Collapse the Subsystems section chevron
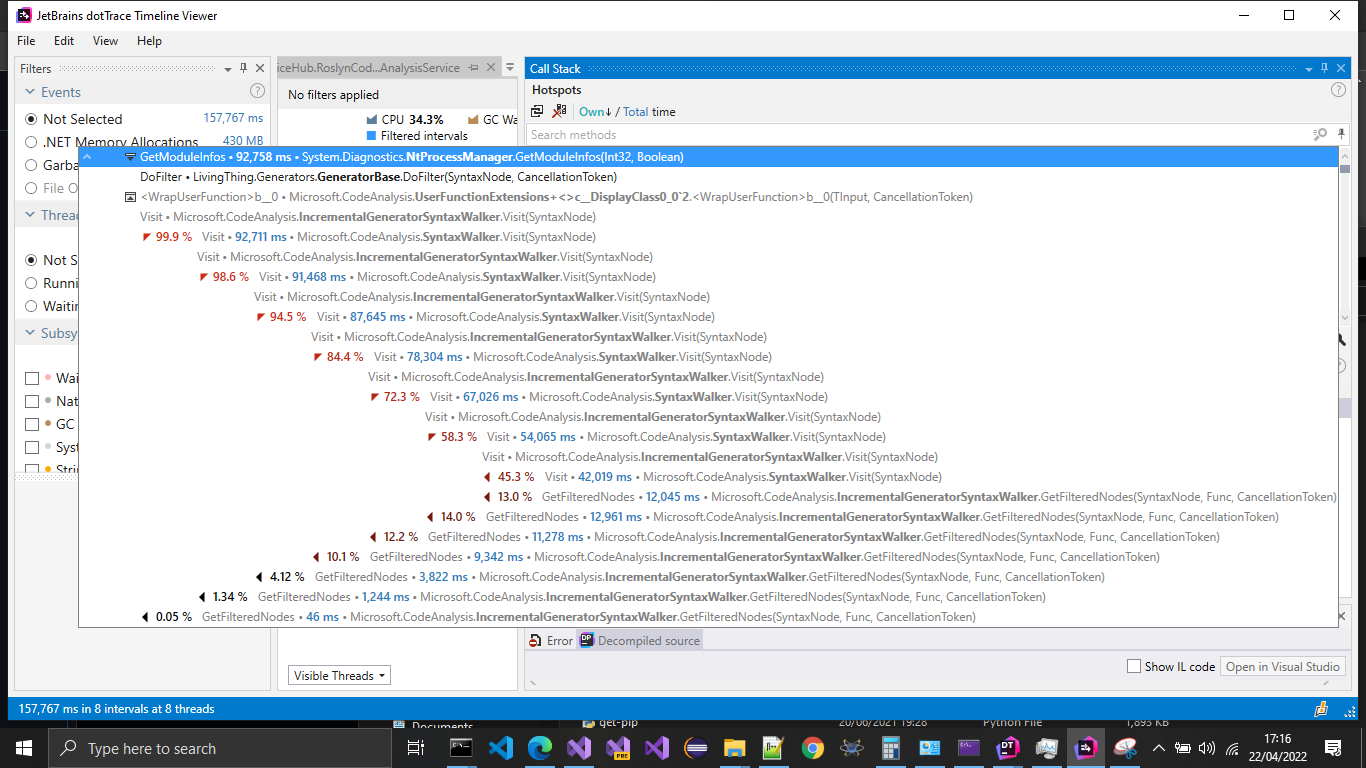 click(x=29, y=333)
